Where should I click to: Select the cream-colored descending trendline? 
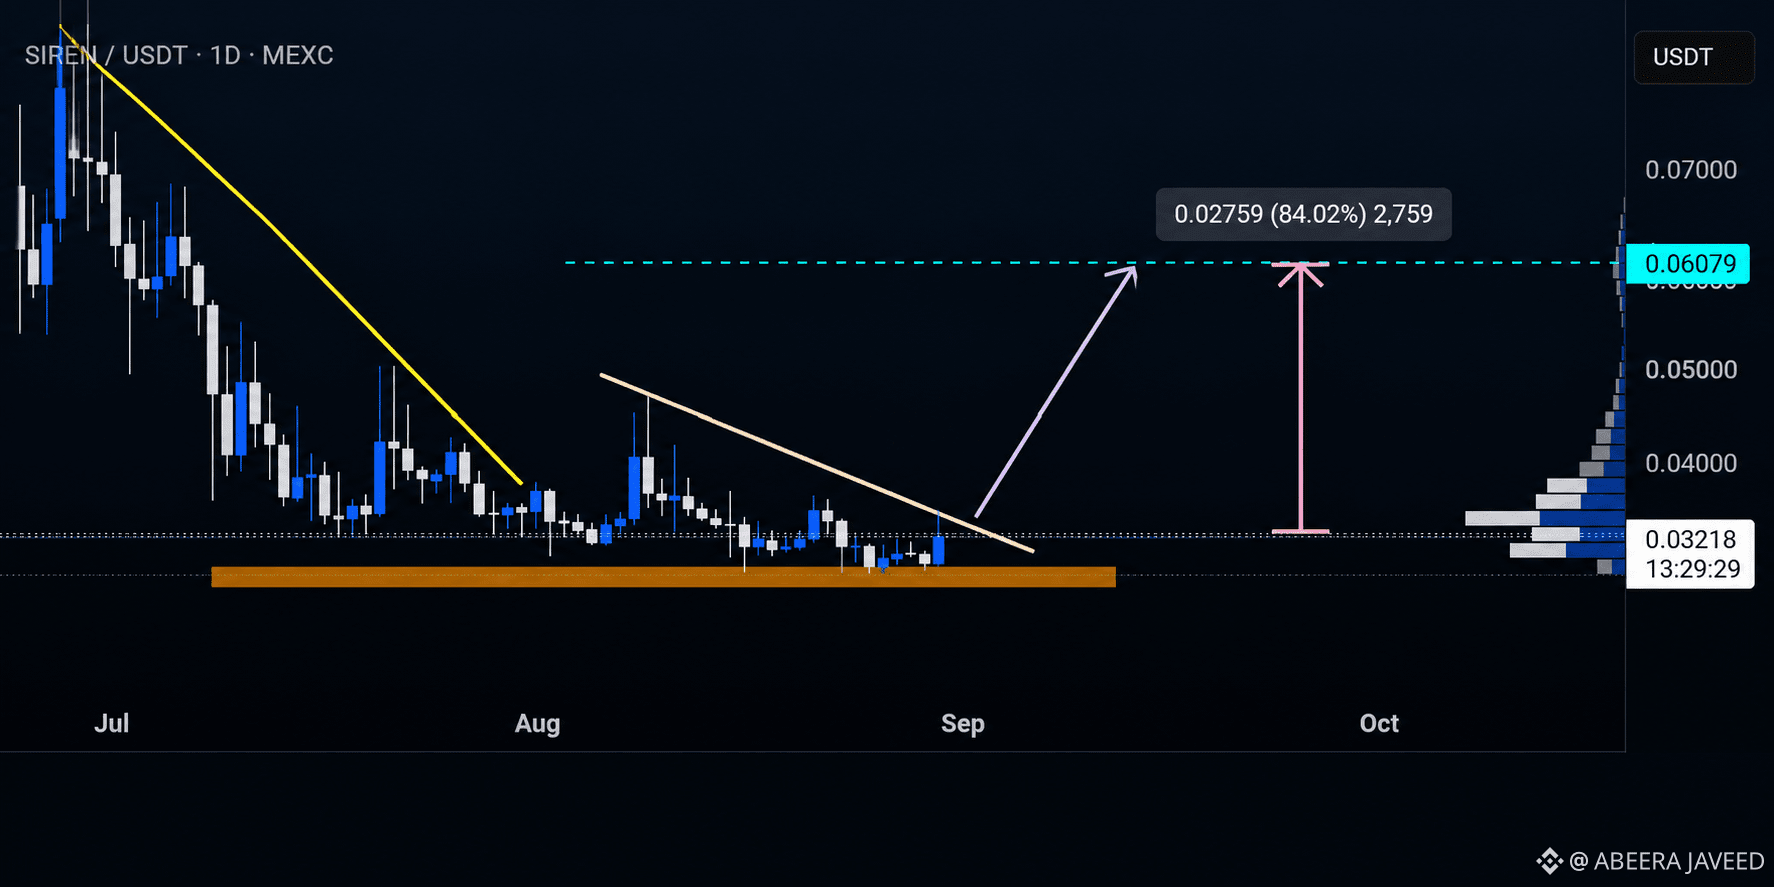[816, 463]
